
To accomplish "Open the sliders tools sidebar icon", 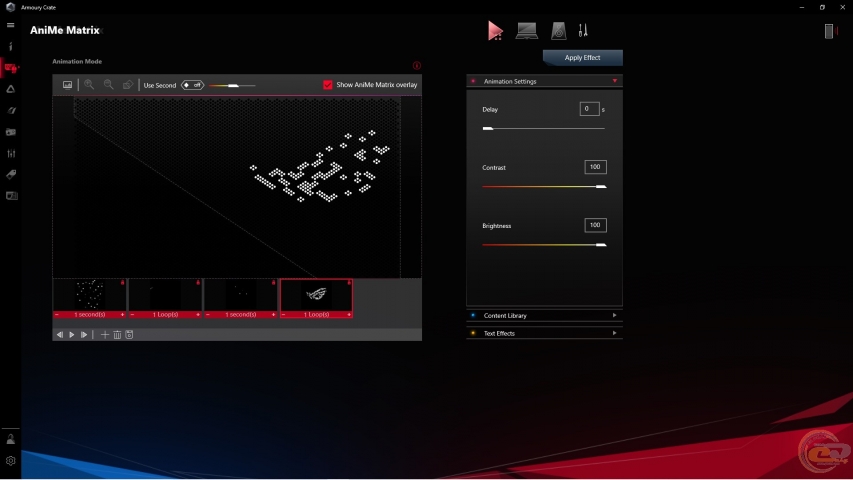I will coord(11,153).
